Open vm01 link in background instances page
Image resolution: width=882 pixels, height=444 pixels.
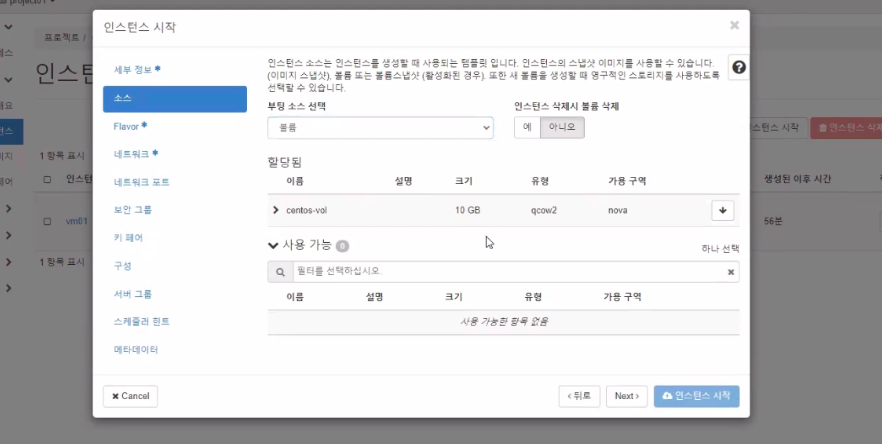pos(76,221)
